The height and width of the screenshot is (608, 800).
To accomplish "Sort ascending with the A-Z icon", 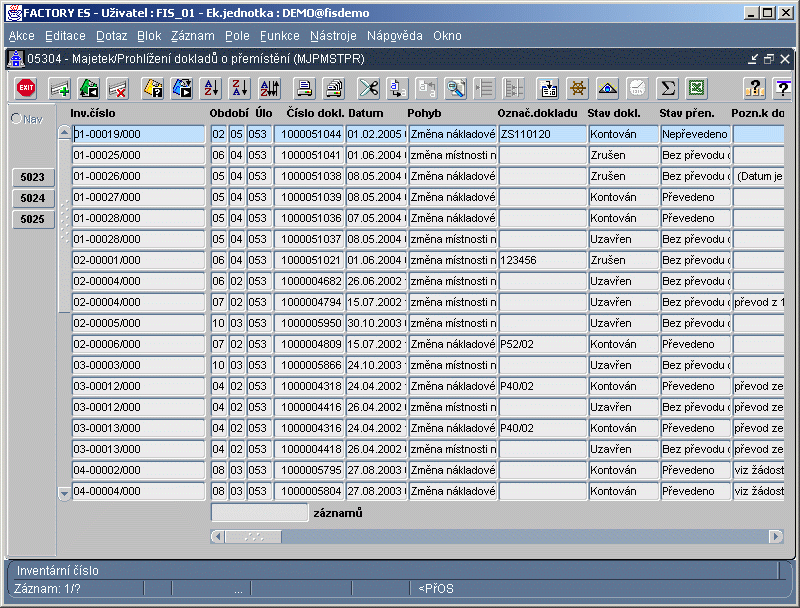I will coord(212,88).
